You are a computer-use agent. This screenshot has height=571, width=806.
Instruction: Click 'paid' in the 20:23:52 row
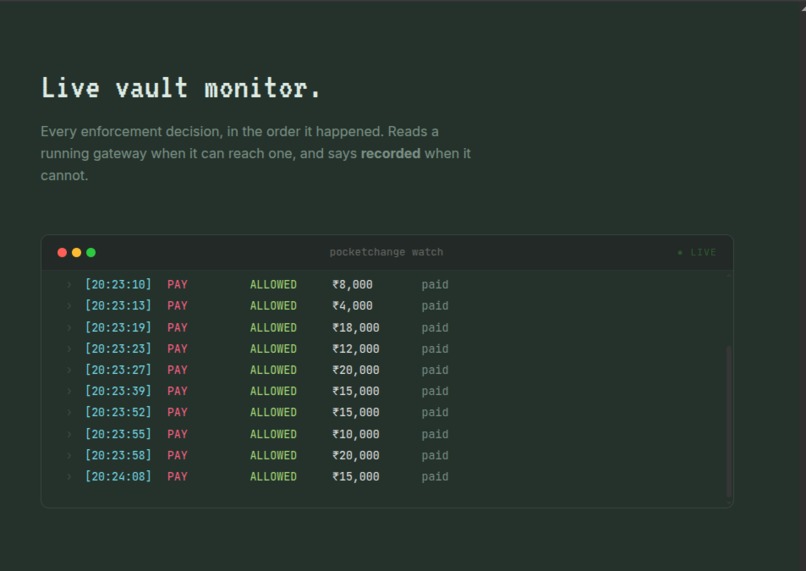435,412
